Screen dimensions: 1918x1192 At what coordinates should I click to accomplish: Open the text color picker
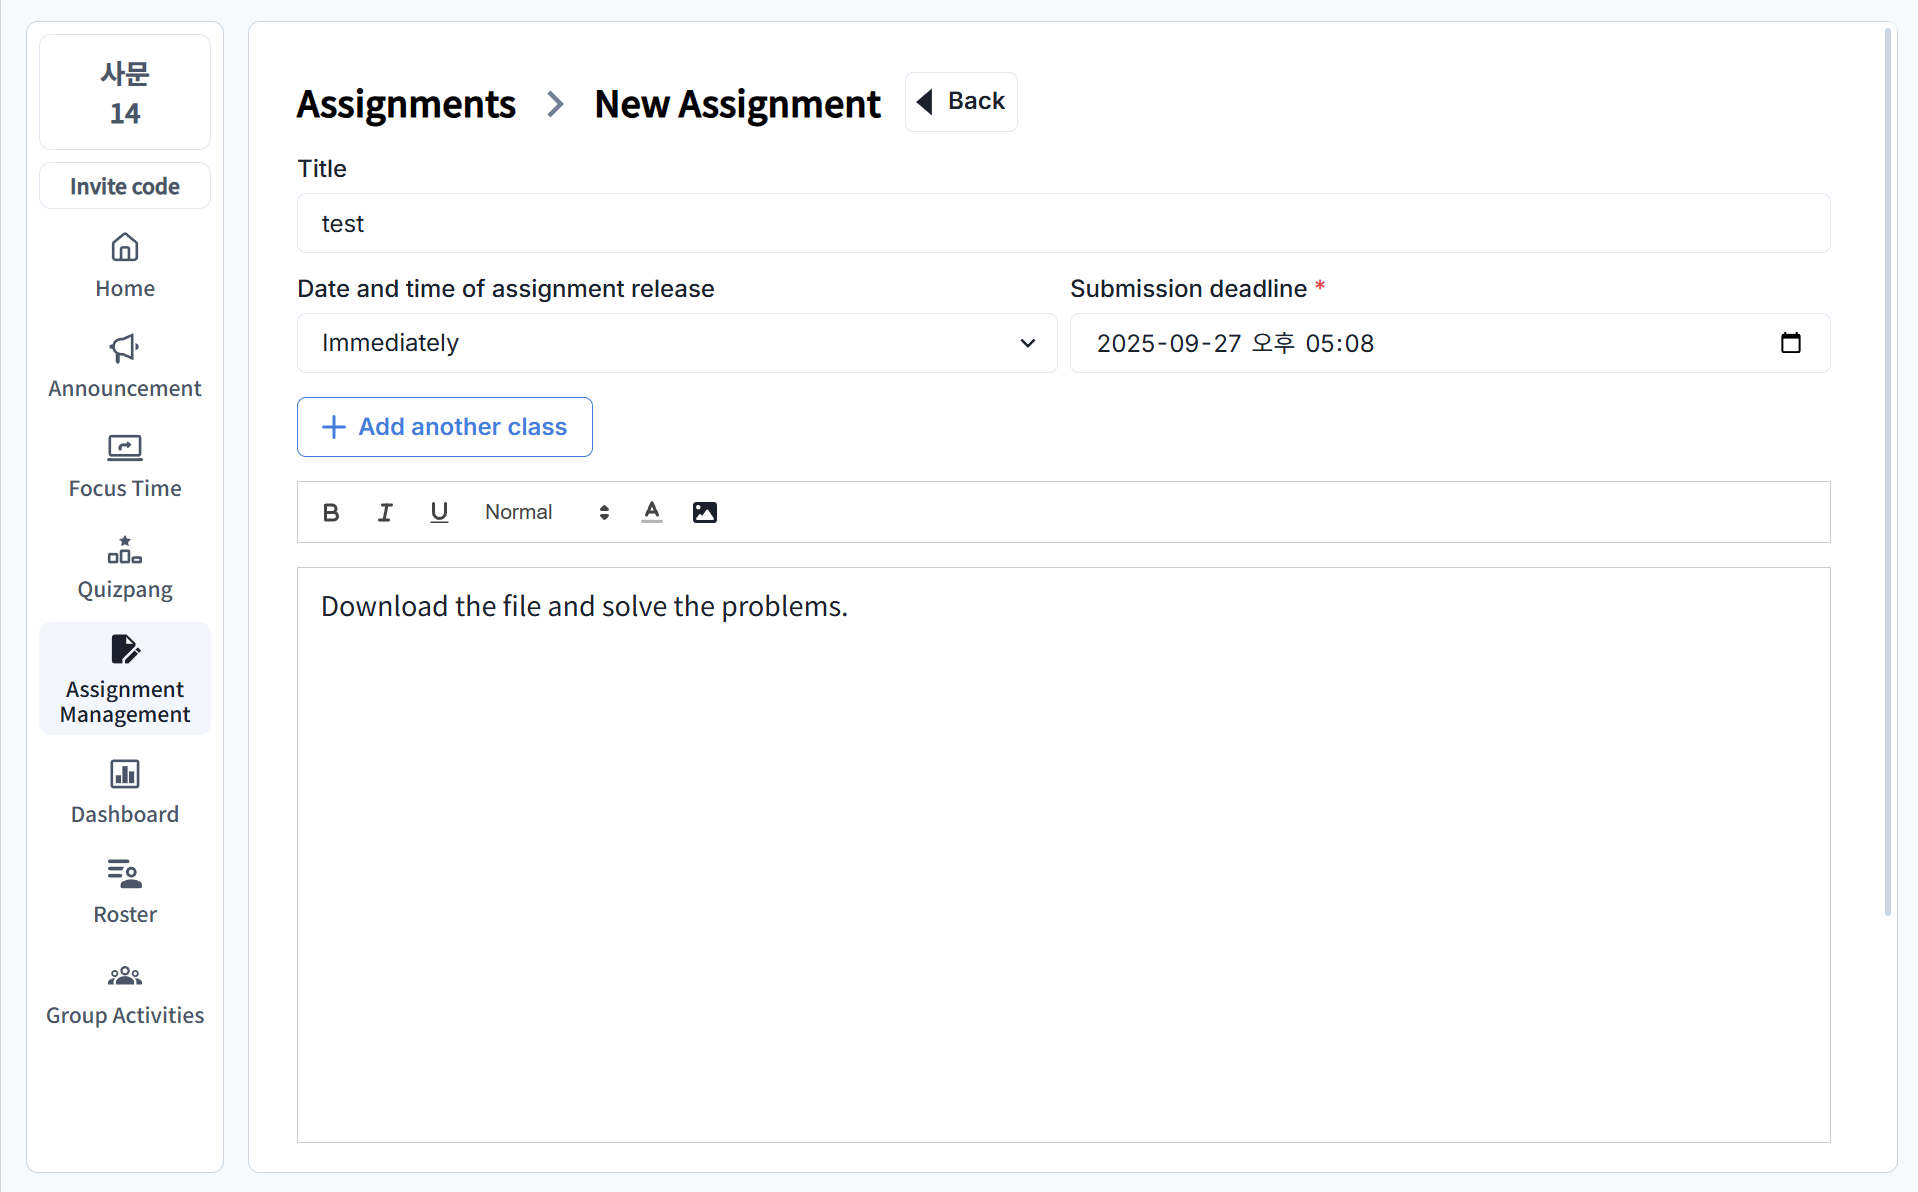pos(652,513)
